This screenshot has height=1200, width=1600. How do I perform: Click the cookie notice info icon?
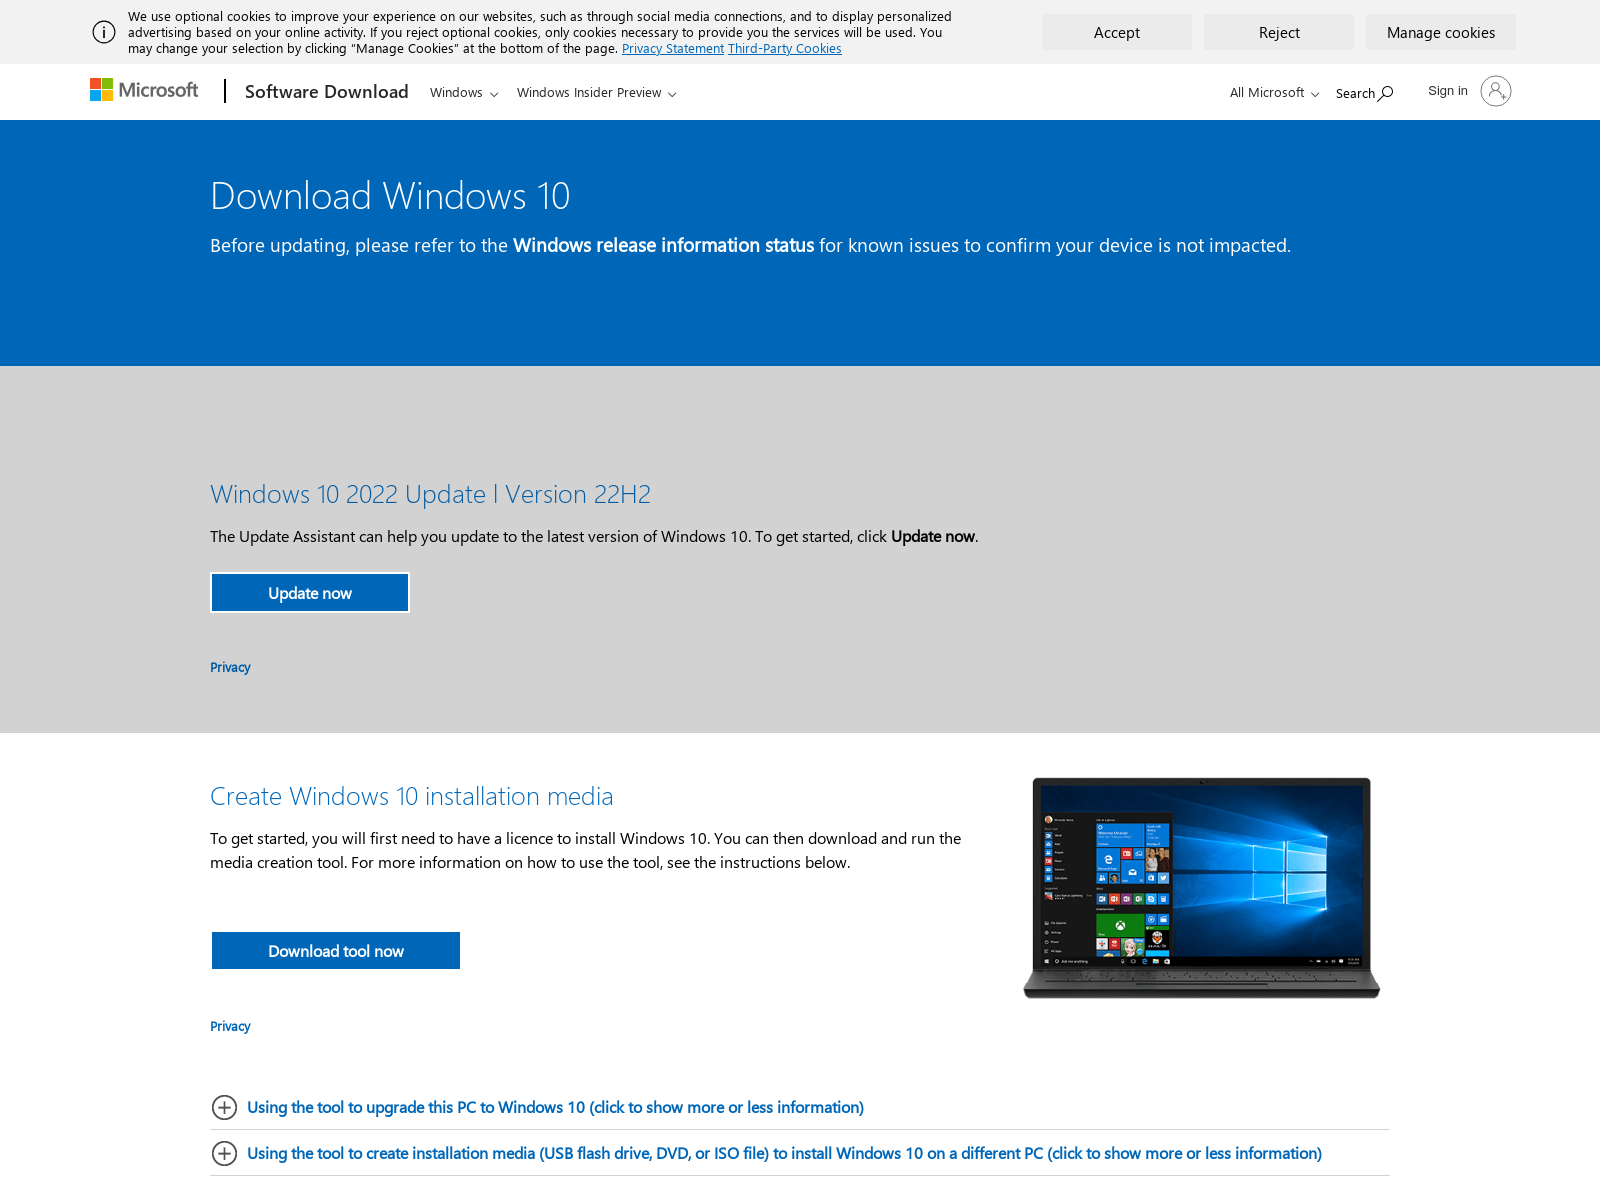point(104,32)
